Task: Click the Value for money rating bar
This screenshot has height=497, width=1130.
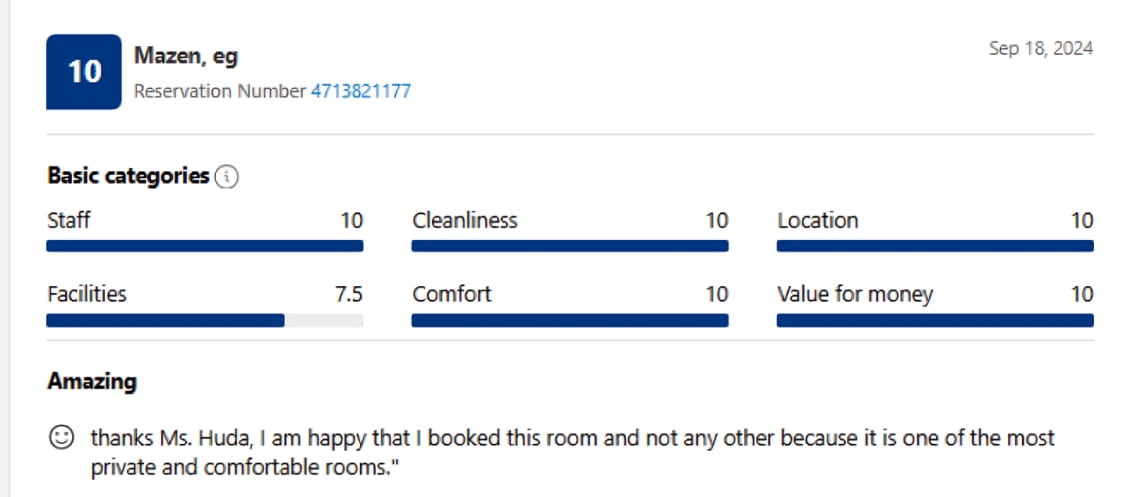Action: click(x=935, y=321)
